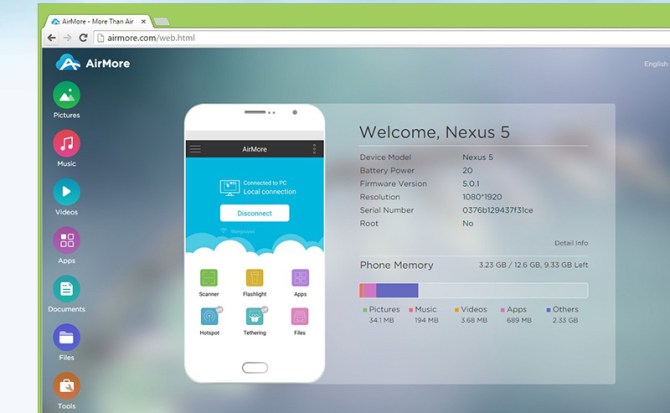
Task: Click the Welcome, Nexus 5 heading
Action: click(435, 132)
